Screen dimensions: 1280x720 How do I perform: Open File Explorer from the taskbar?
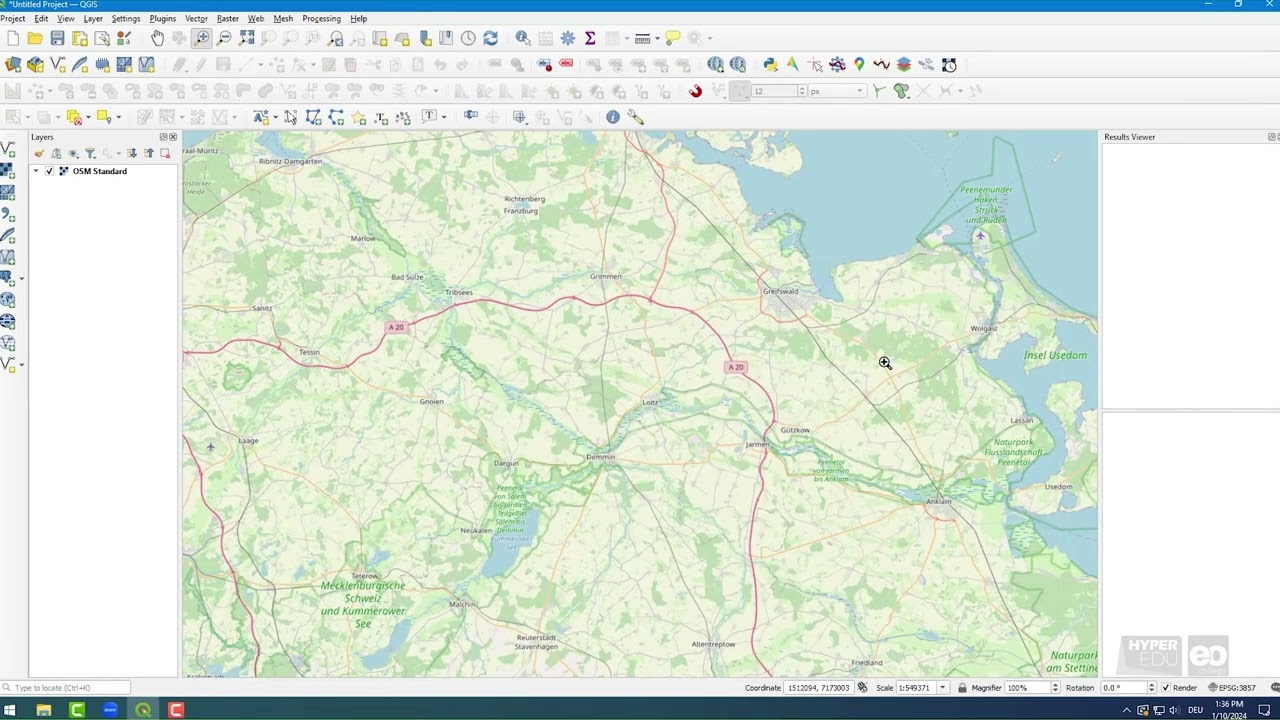coord(43,710)
